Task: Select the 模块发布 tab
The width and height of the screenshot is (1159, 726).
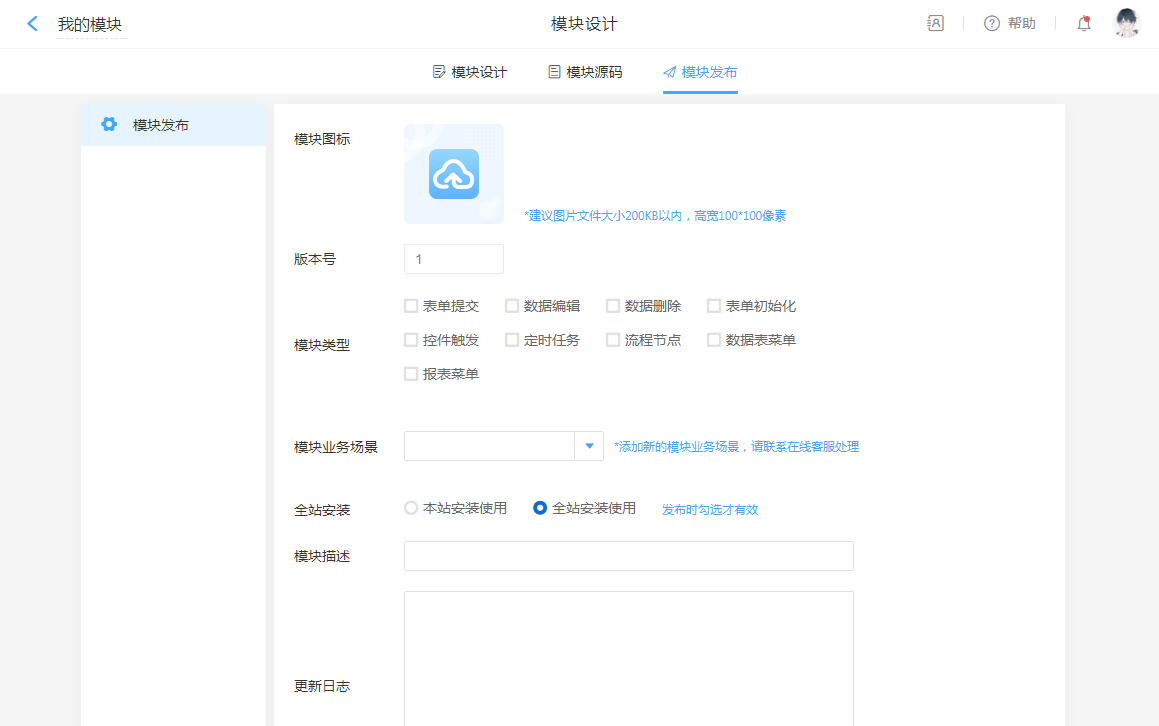Action: (x=700, y=72)
